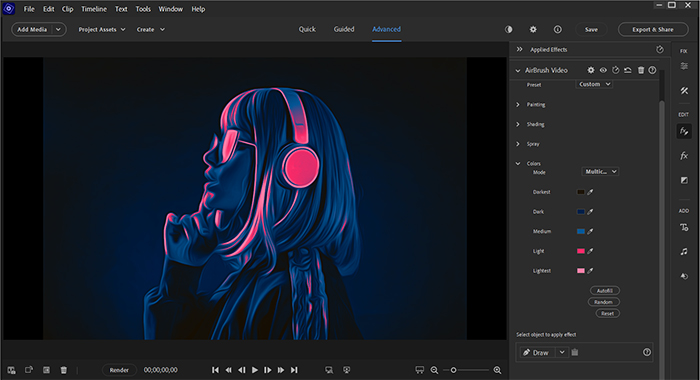Open the Transitions panel icon
This screenshot has height=380, width=700.
[684, 180]
